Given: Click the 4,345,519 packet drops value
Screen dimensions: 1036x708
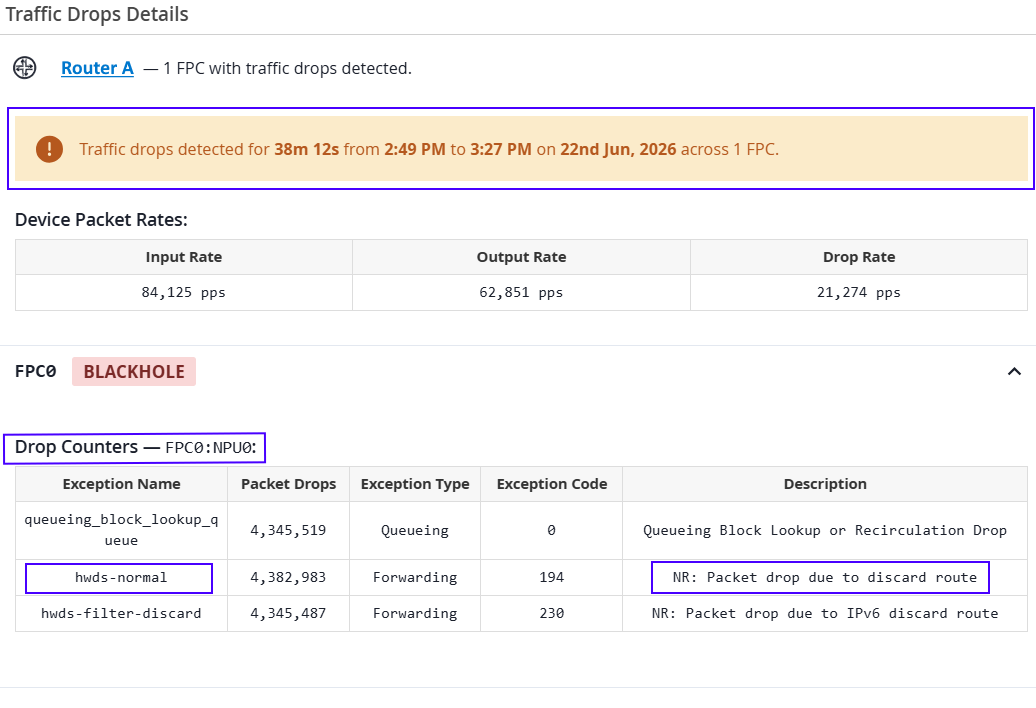Looking at the screenshot, I should pyautogui.click(x=288, y=530).
